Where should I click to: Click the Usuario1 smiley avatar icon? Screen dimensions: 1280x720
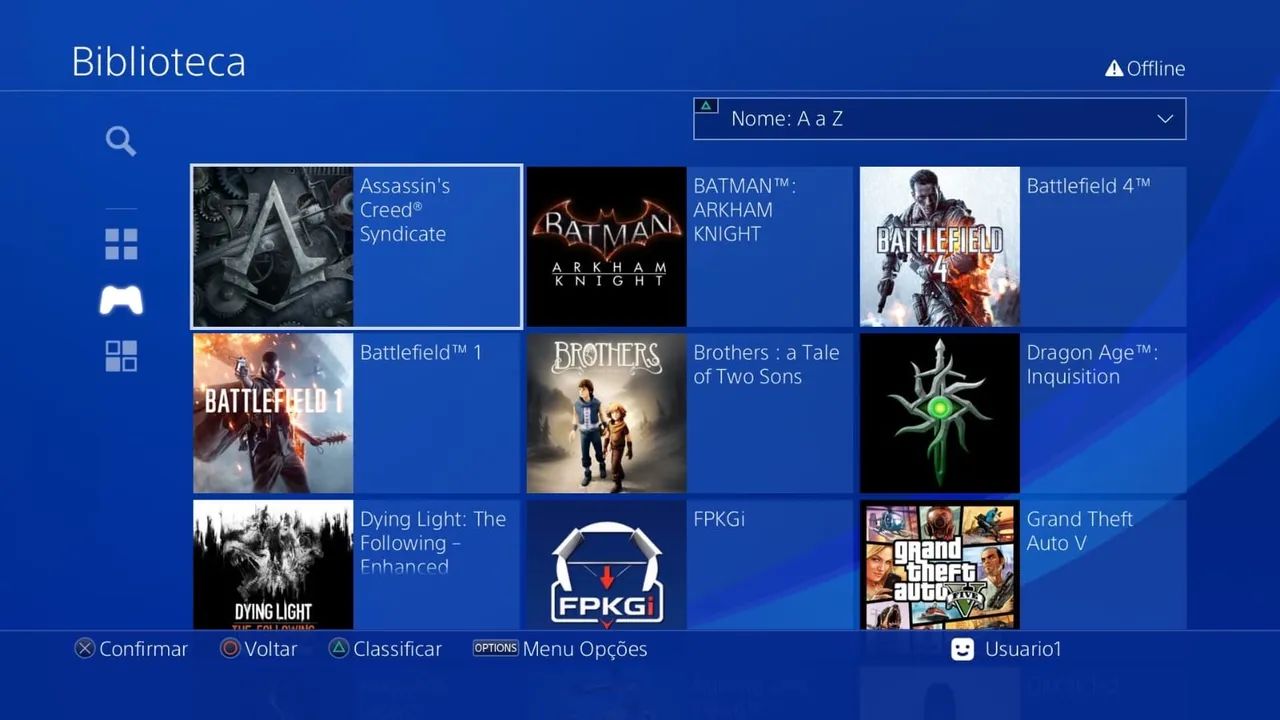pos(962,649)
